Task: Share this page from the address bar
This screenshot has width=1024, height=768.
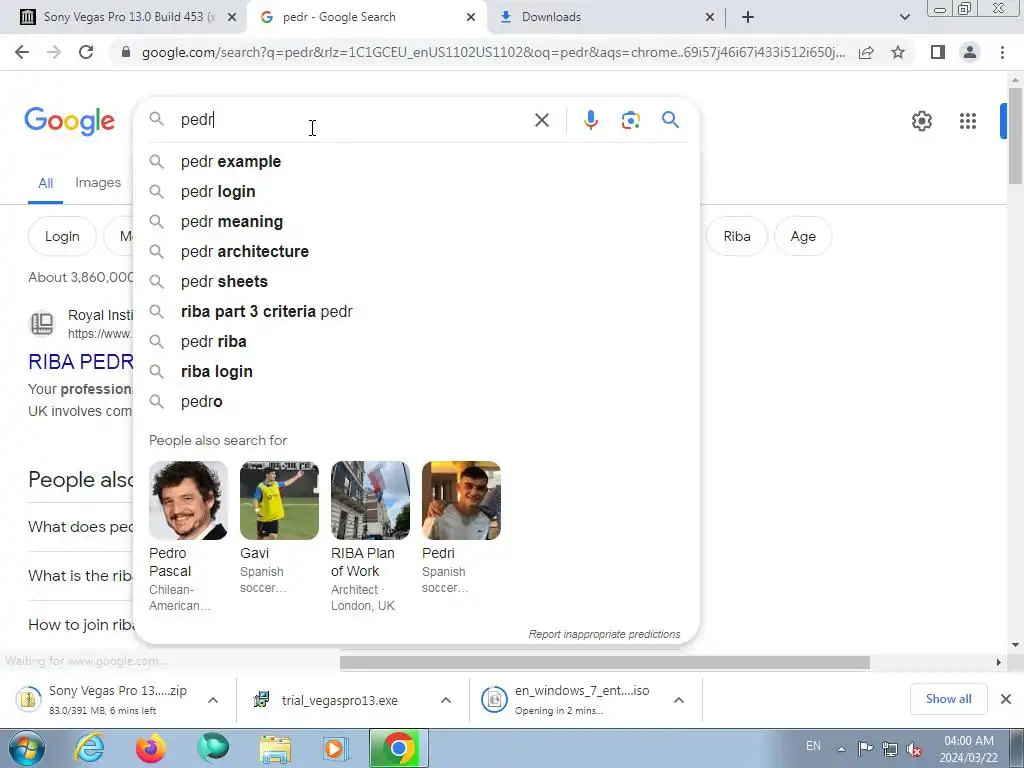Action: (866, 52)
